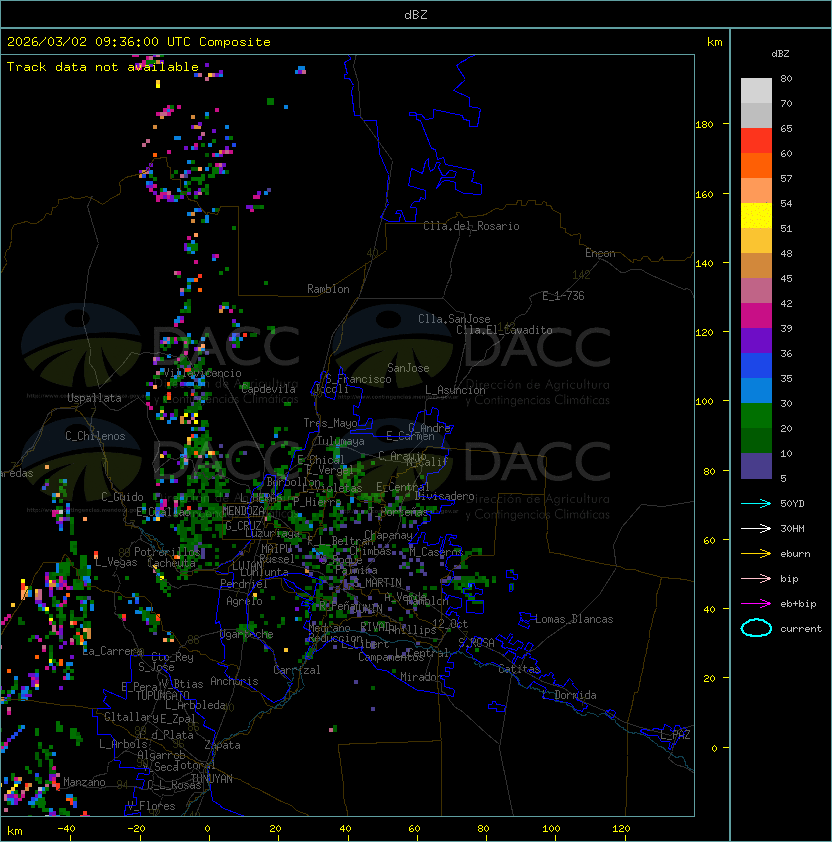Viewport: 832px width, 842px height.
Task: Click the cyan ellipse current icon
Action: 756,628
